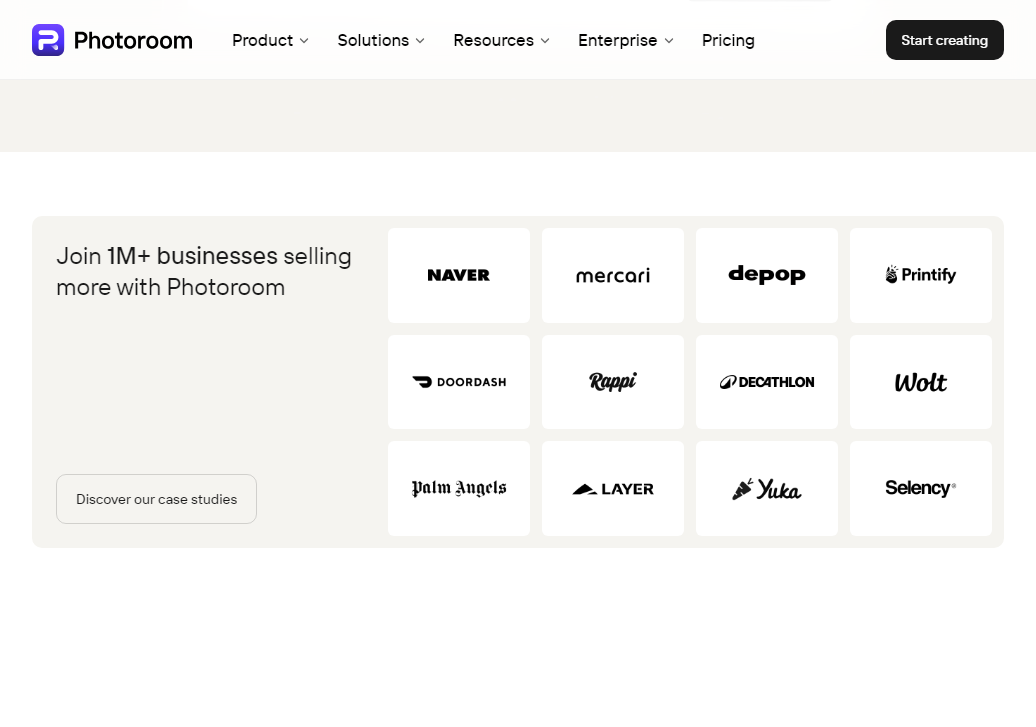
Task: Select the Palm Angels logo card
Action: point(459,488)
